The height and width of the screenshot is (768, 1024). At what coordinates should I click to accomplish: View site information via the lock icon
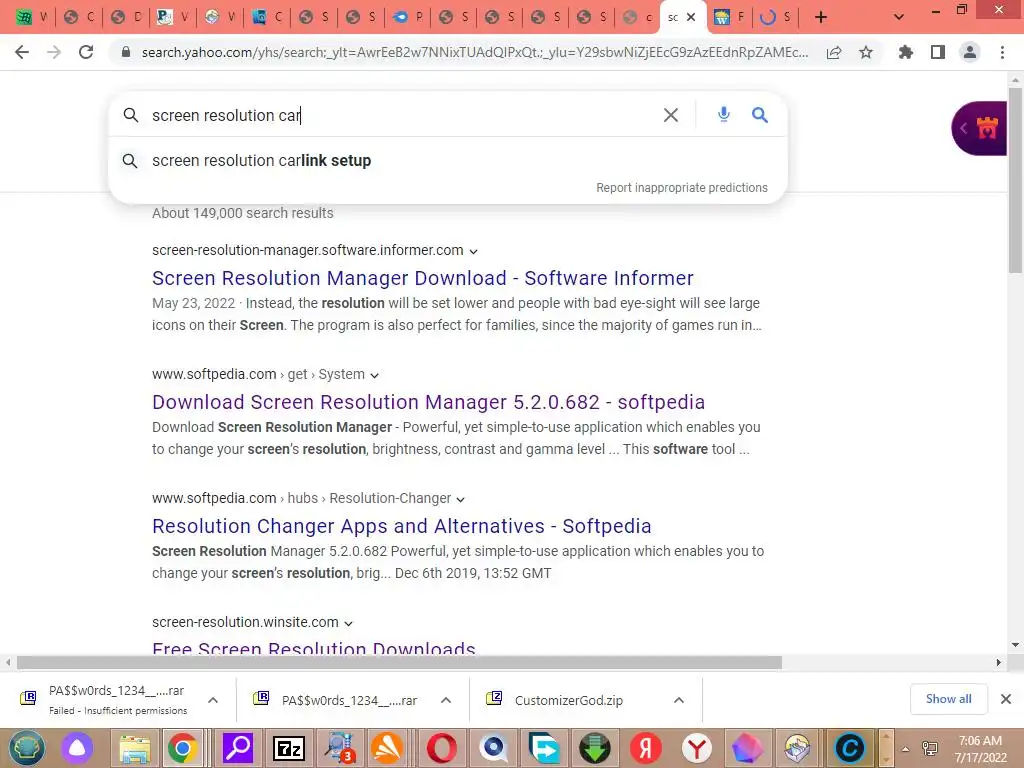click(126, 52)
